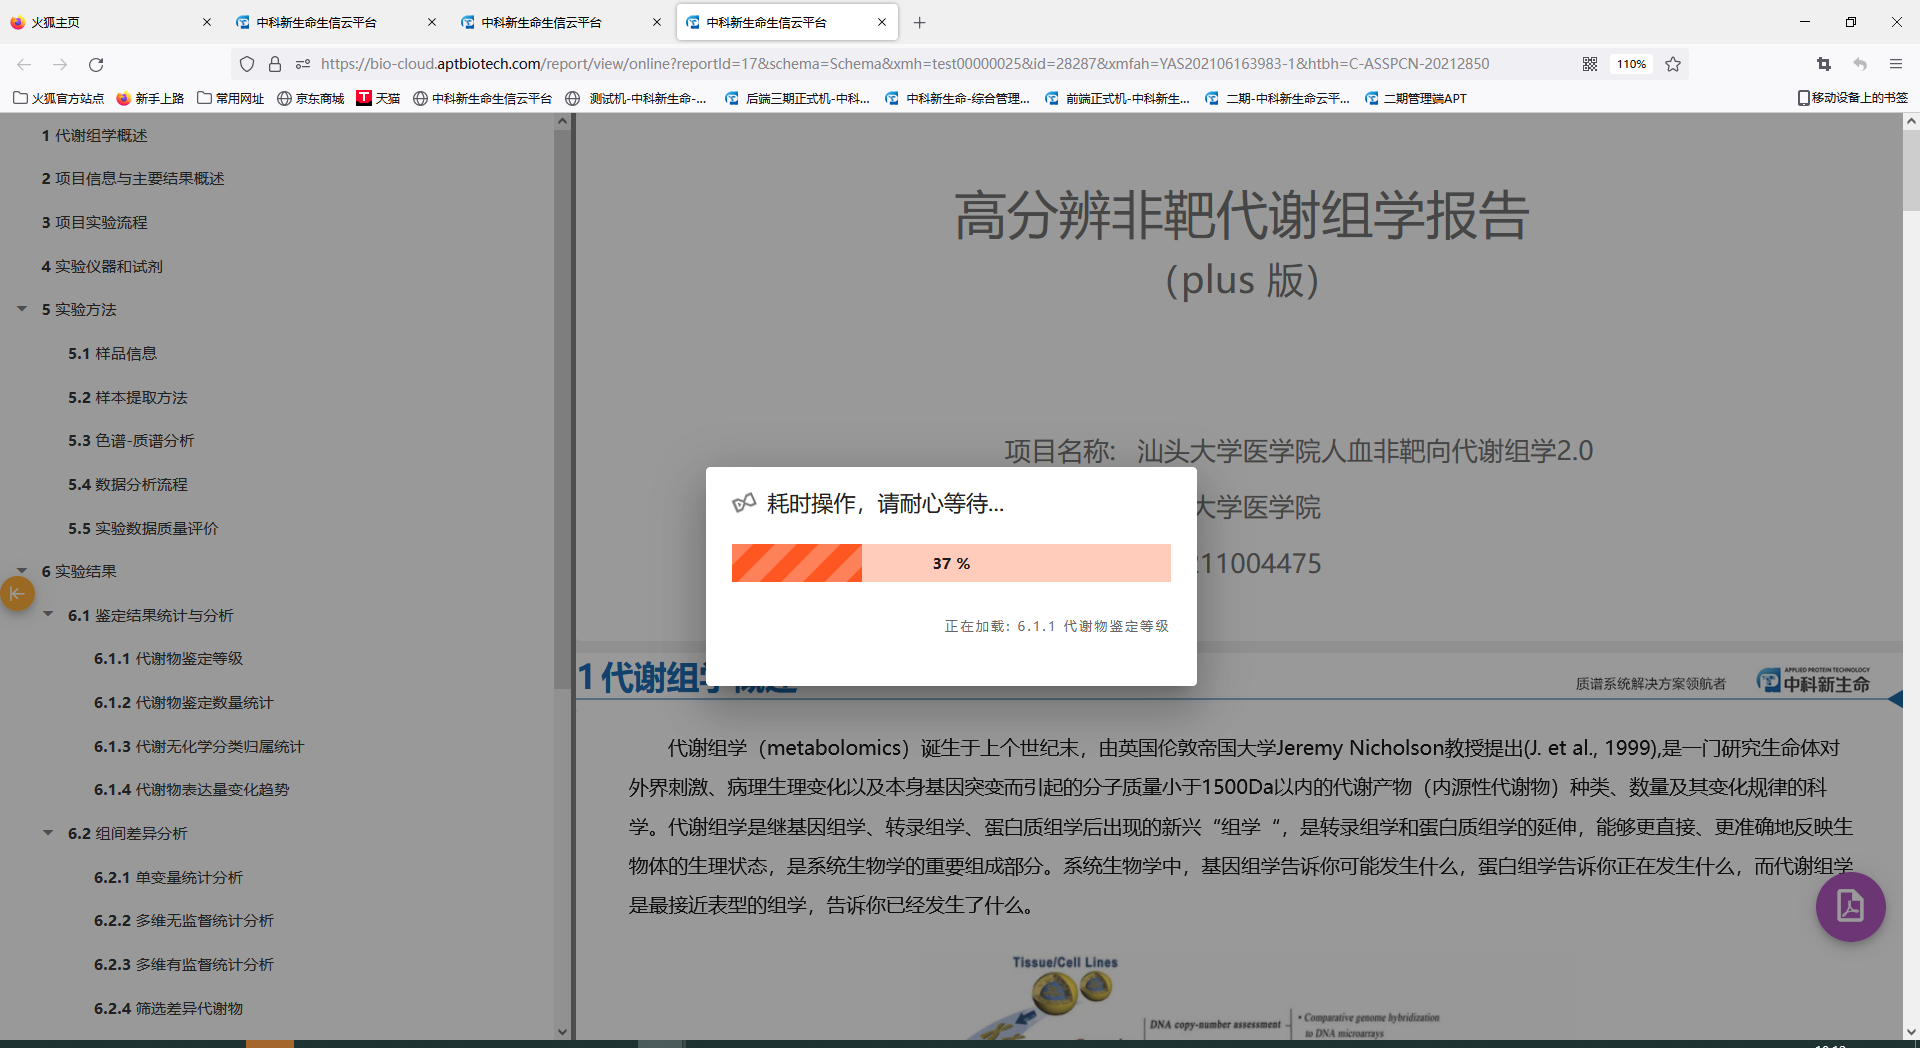Open the Firefox hamburger menu
Screen dimensions: 1920x1048
pos(1895,64)
